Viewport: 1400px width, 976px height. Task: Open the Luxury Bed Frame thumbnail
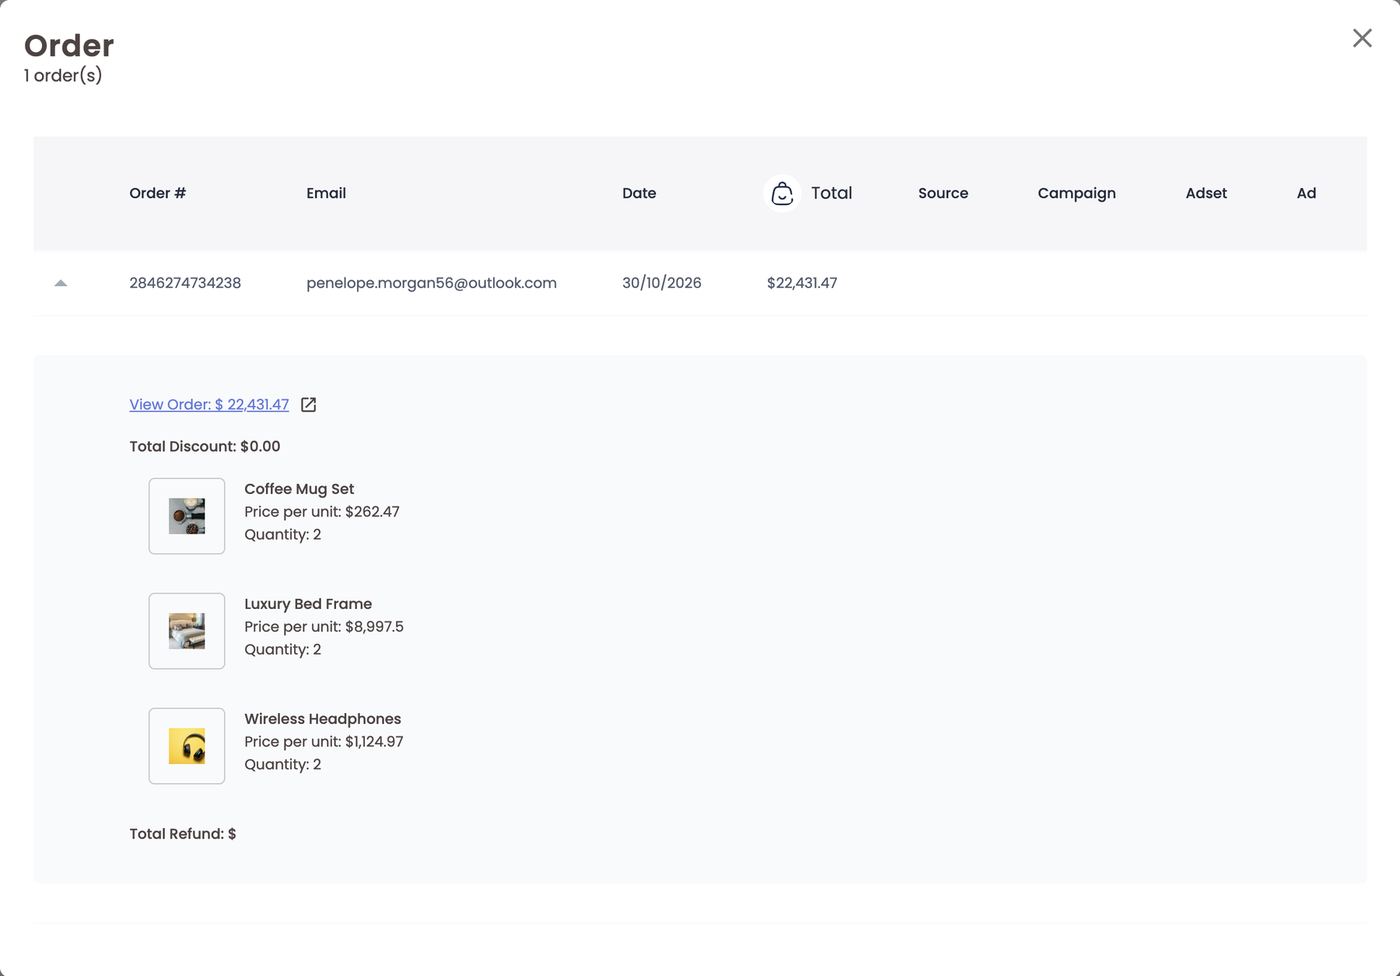click(x=187, y=631)
